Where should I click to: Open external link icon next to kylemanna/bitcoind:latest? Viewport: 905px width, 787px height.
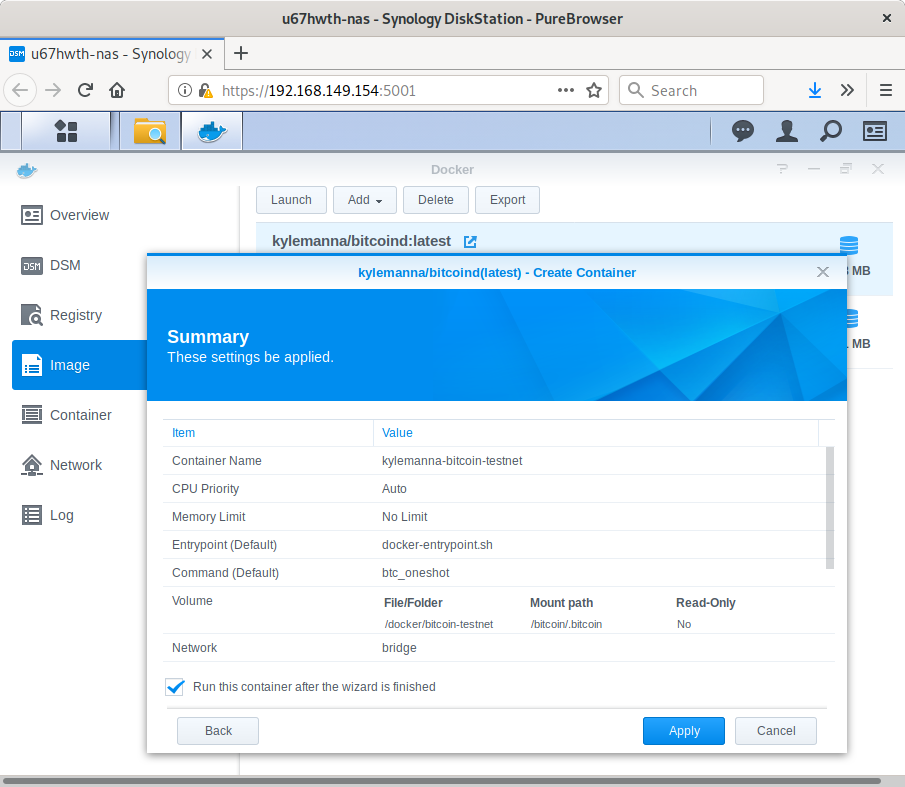click(x=470, y=242)
